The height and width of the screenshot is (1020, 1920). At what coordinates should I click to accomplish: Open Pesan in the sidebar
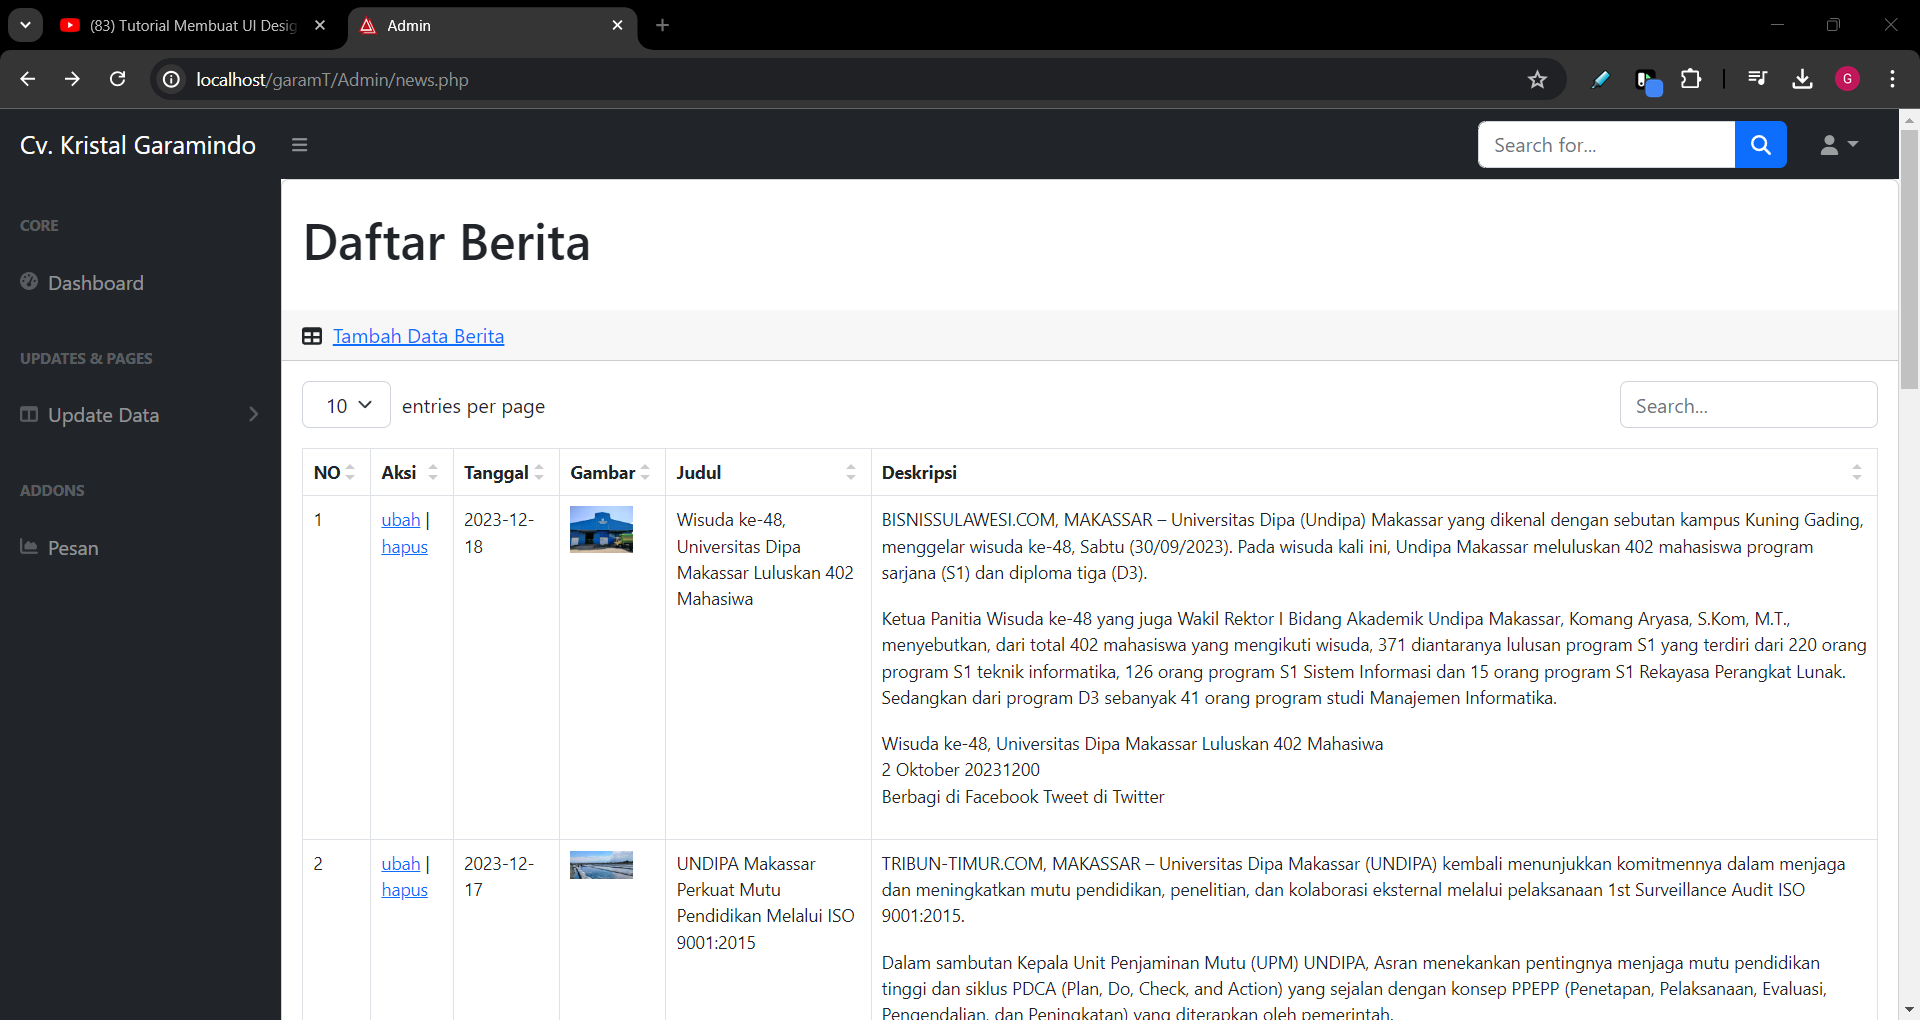point(73,548)
